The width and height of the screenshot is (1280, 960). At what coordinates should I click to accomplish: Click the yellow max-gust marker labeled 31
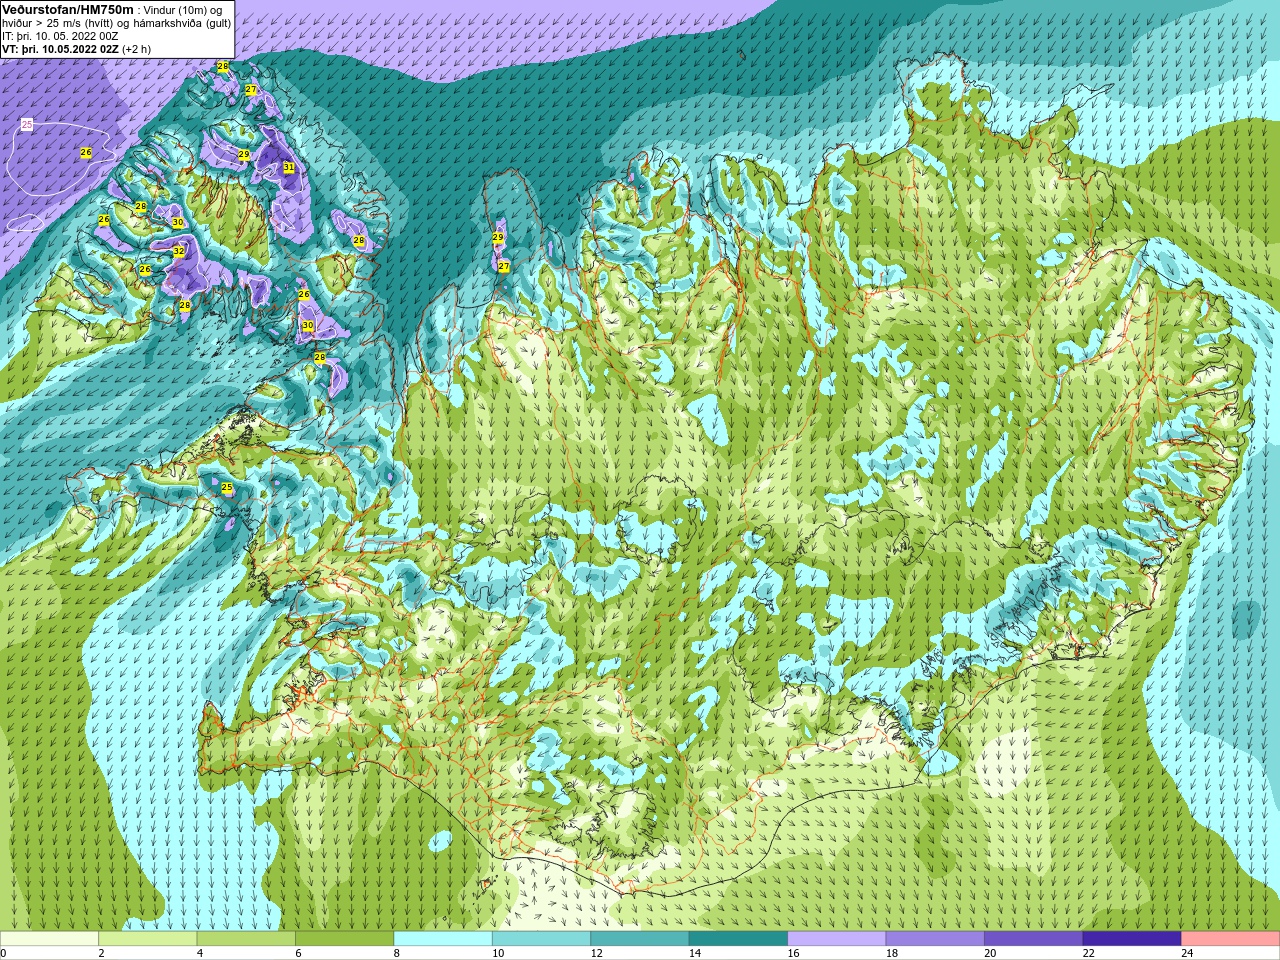288,167
